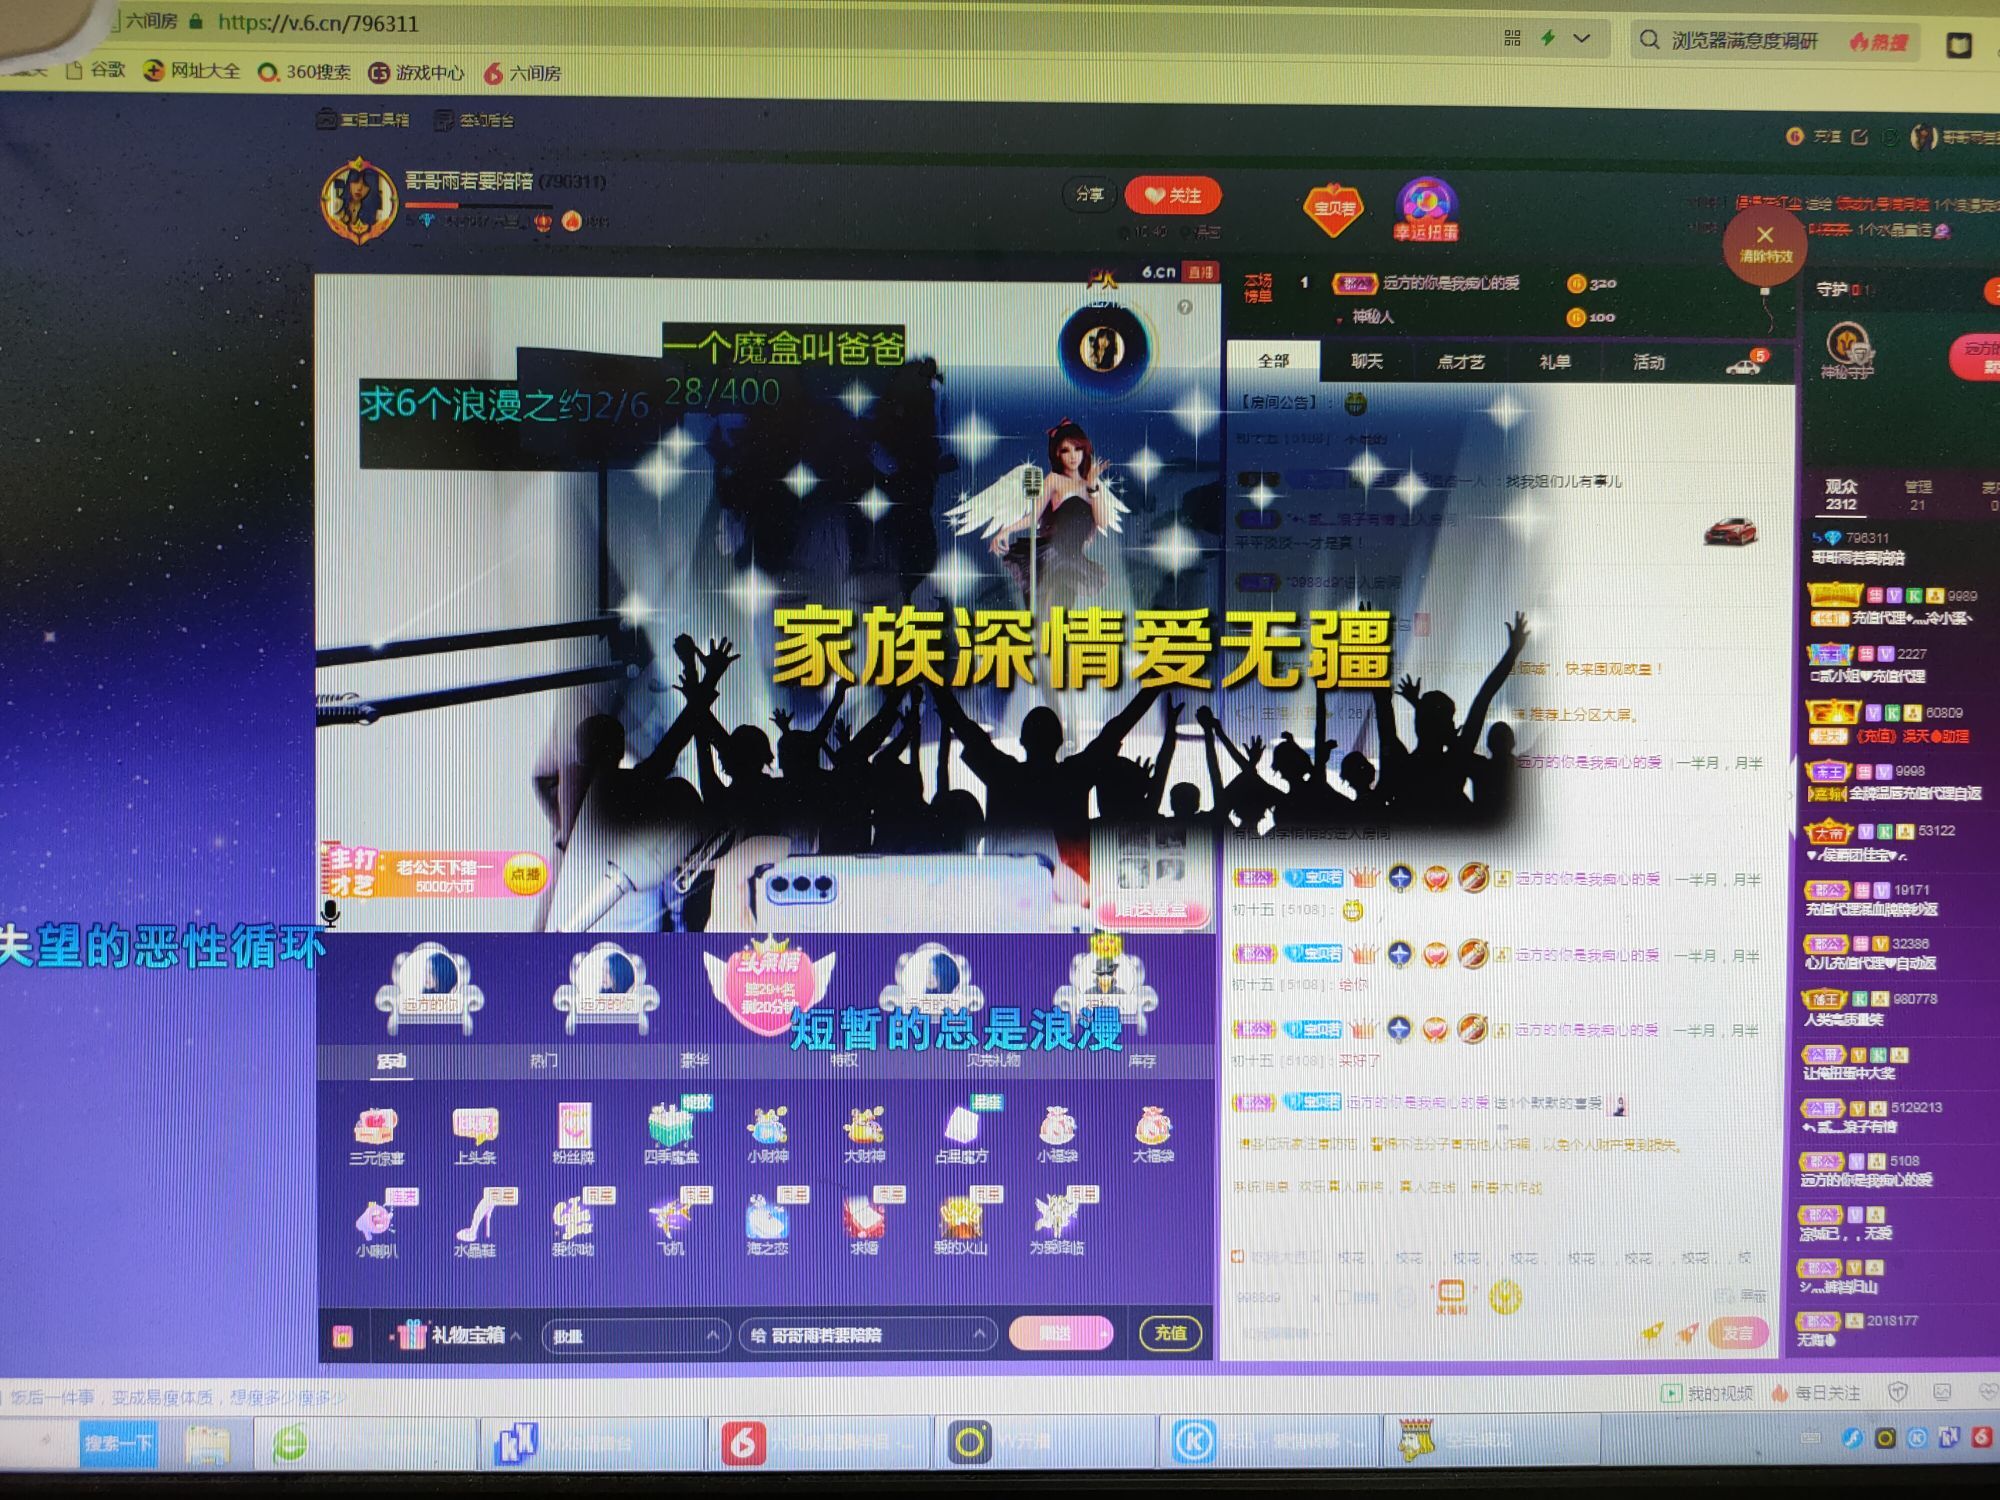The height and width of the screenshot is (1500, 2000).
Task: Open the 宝贝若 heart badge
Action: click(1333, 208)
